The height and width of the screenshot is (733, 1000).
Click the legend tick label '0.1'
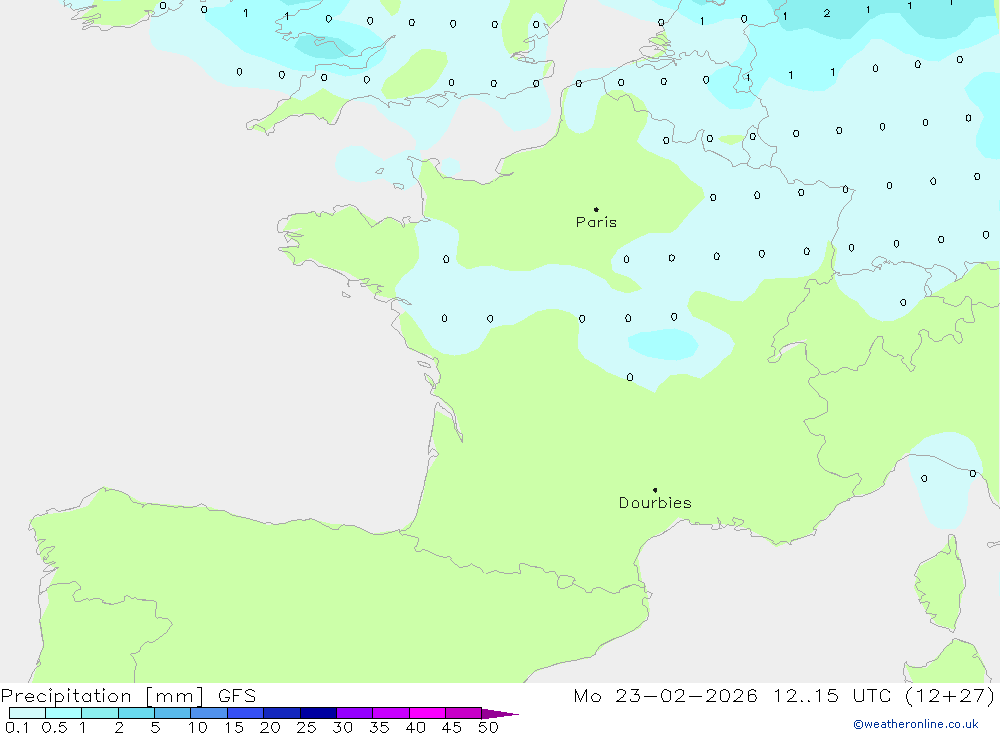tap(17, 727)
